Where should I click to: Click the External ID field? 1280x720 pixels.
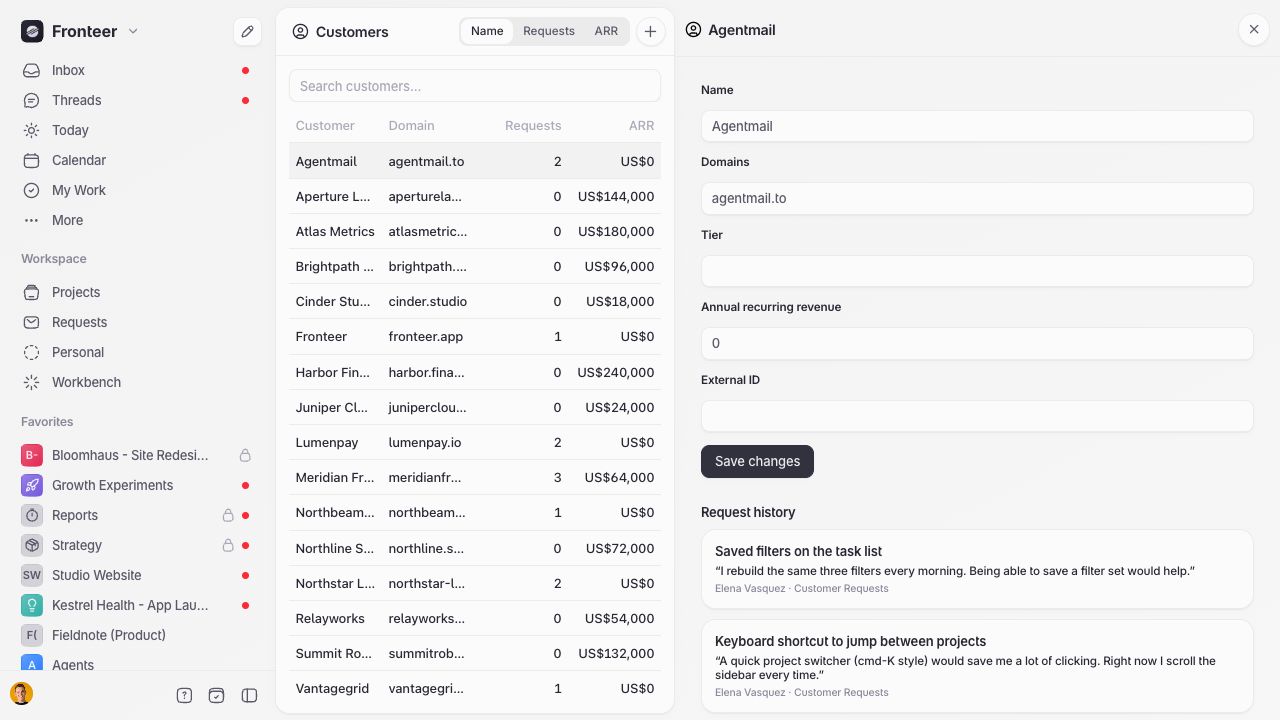[x=977, y=416]
